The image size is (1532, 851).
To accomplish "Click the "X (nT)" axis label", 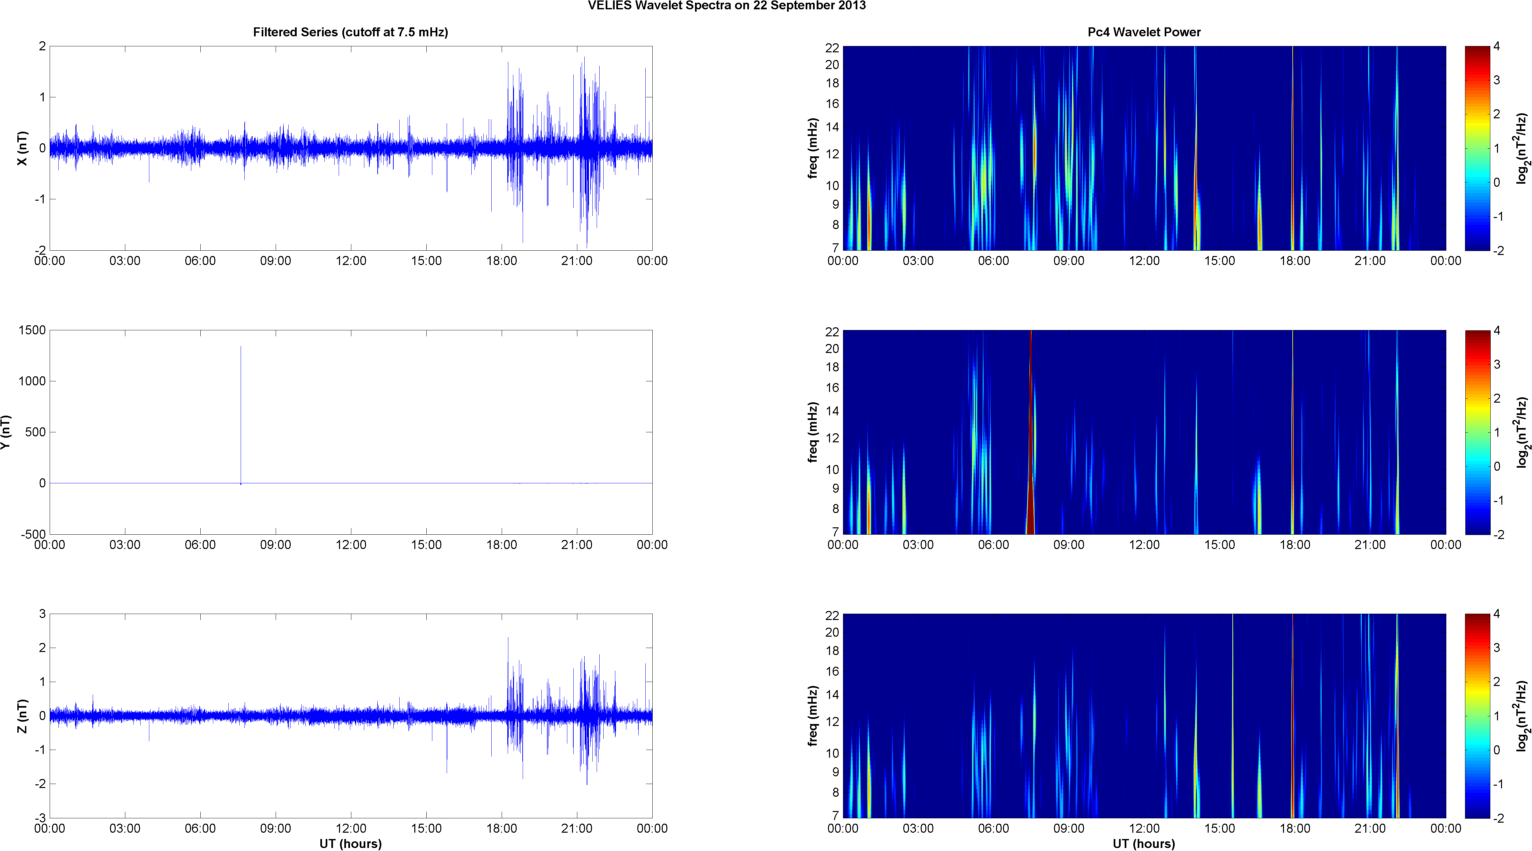I will click(x=22, y=148).
